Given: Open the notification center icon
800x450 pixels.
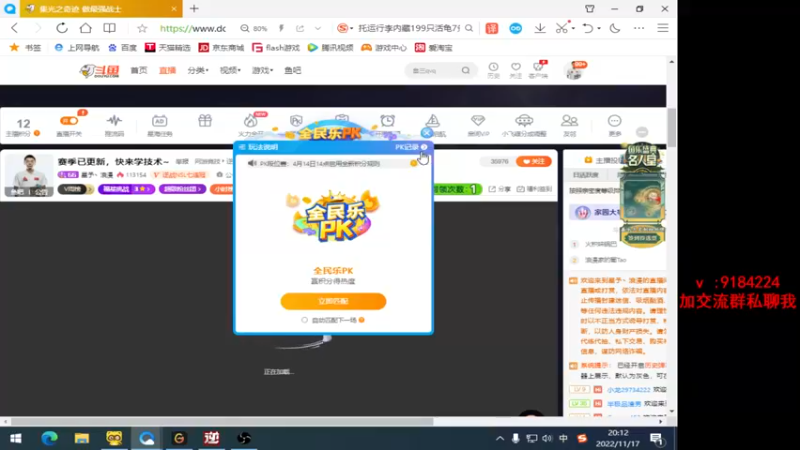Looking at the screenshot, I should point(656,438).
